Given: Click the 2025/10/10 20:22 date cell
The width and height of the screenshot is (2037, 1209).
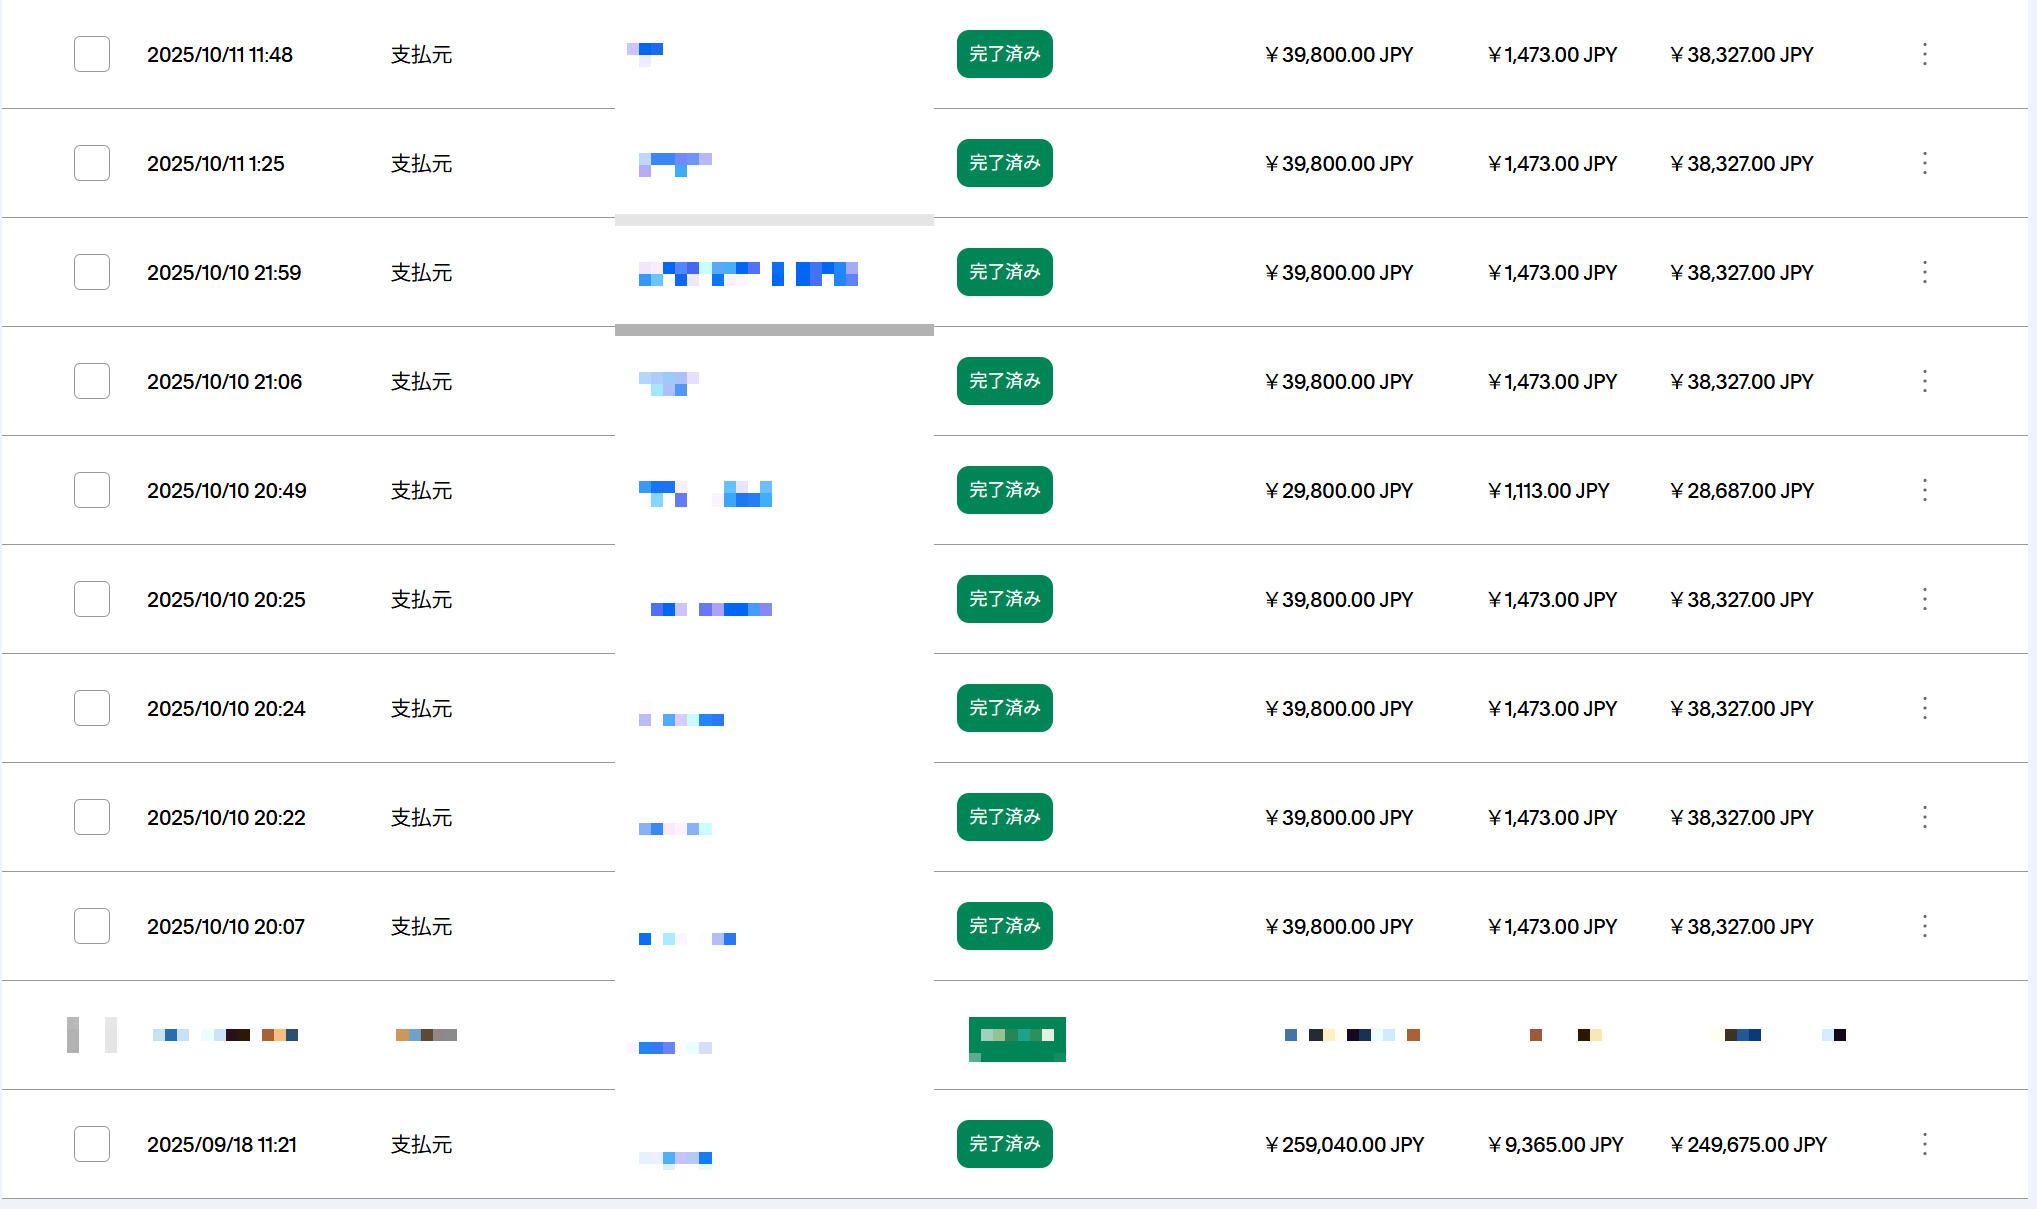Looking at the screenshot, I should tap(226, 817).
